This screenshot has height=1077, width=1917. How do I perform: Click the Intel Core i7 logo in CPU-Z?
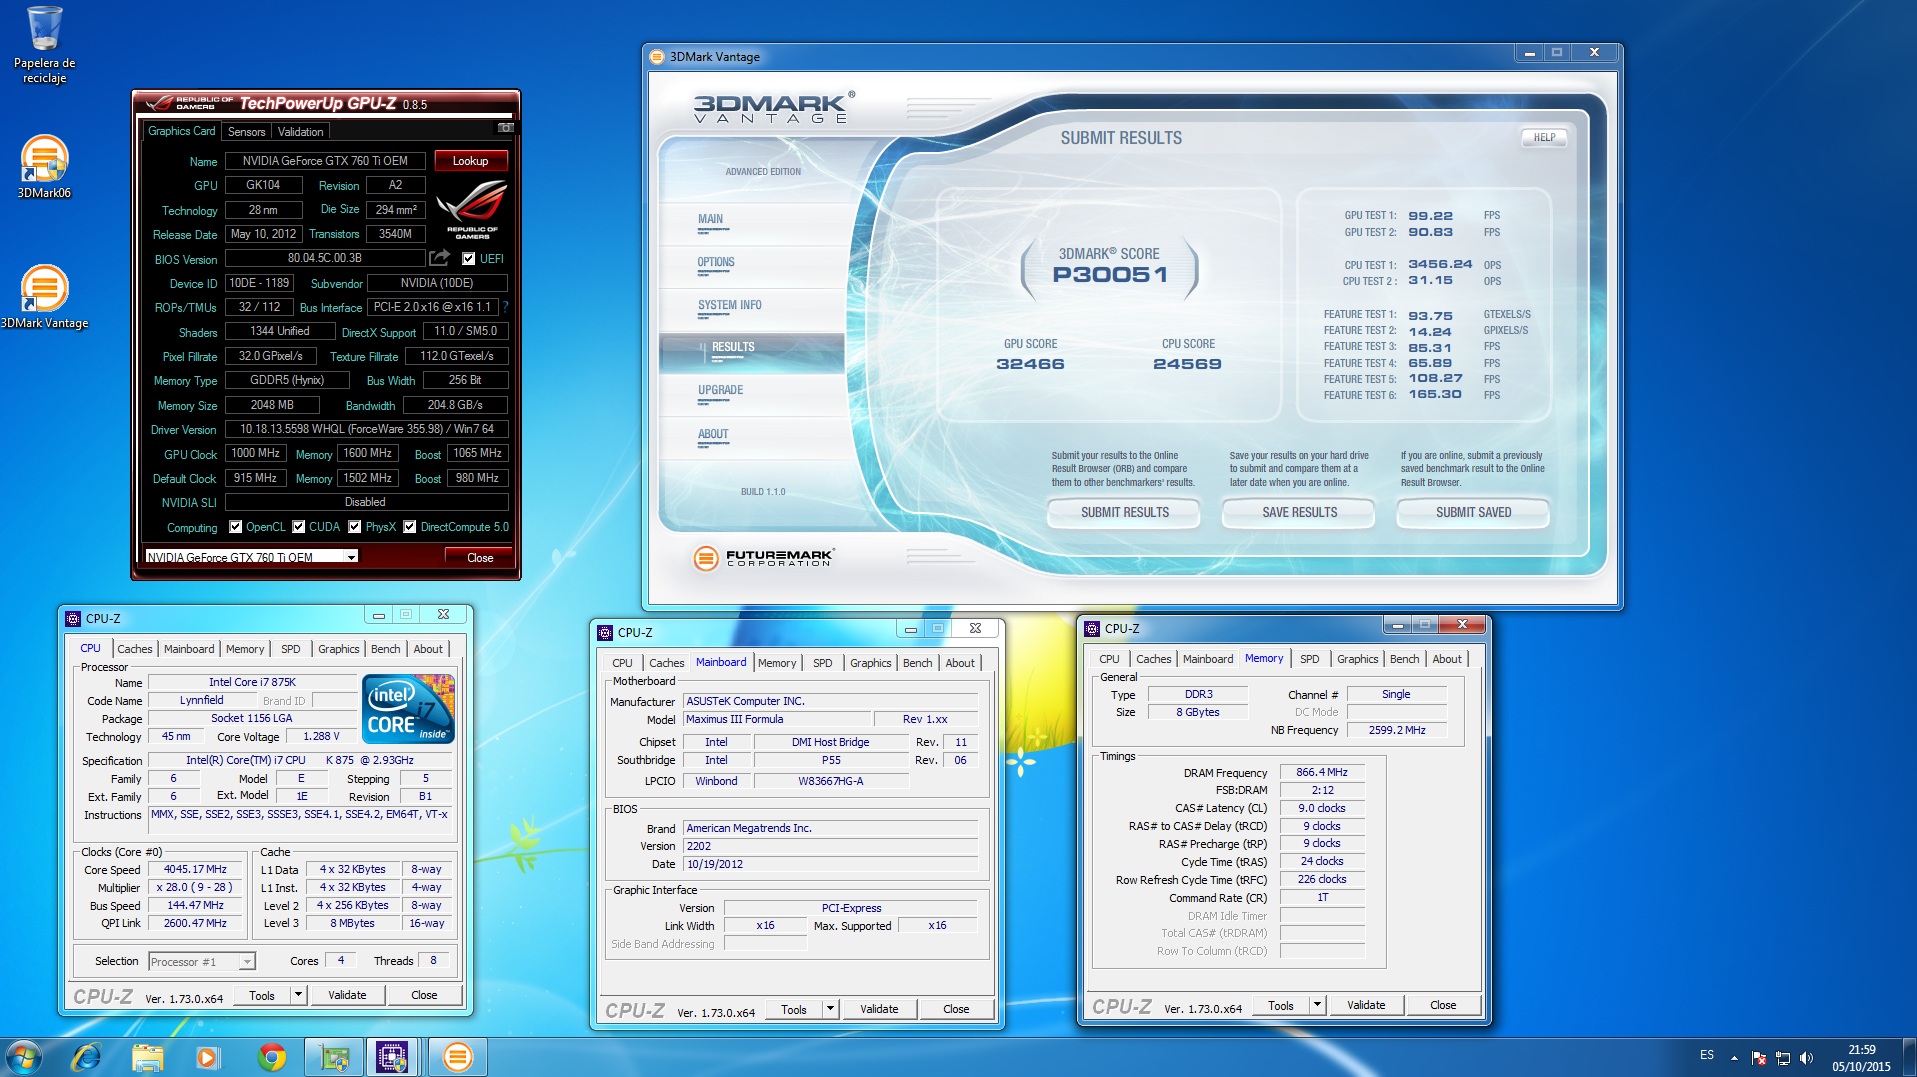point(408,708)
